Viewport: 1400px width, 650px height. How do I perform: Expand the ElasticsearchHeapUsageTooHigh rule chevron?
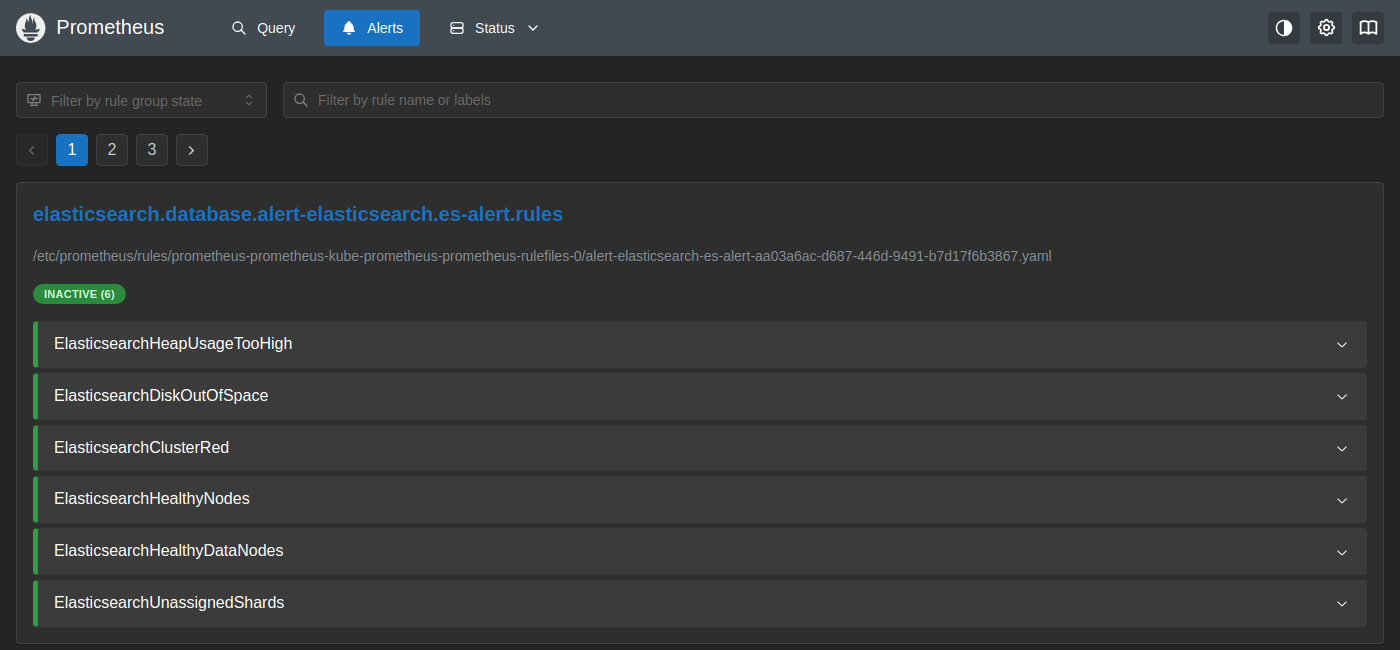pyautogui.click(x=1342, y=344)
